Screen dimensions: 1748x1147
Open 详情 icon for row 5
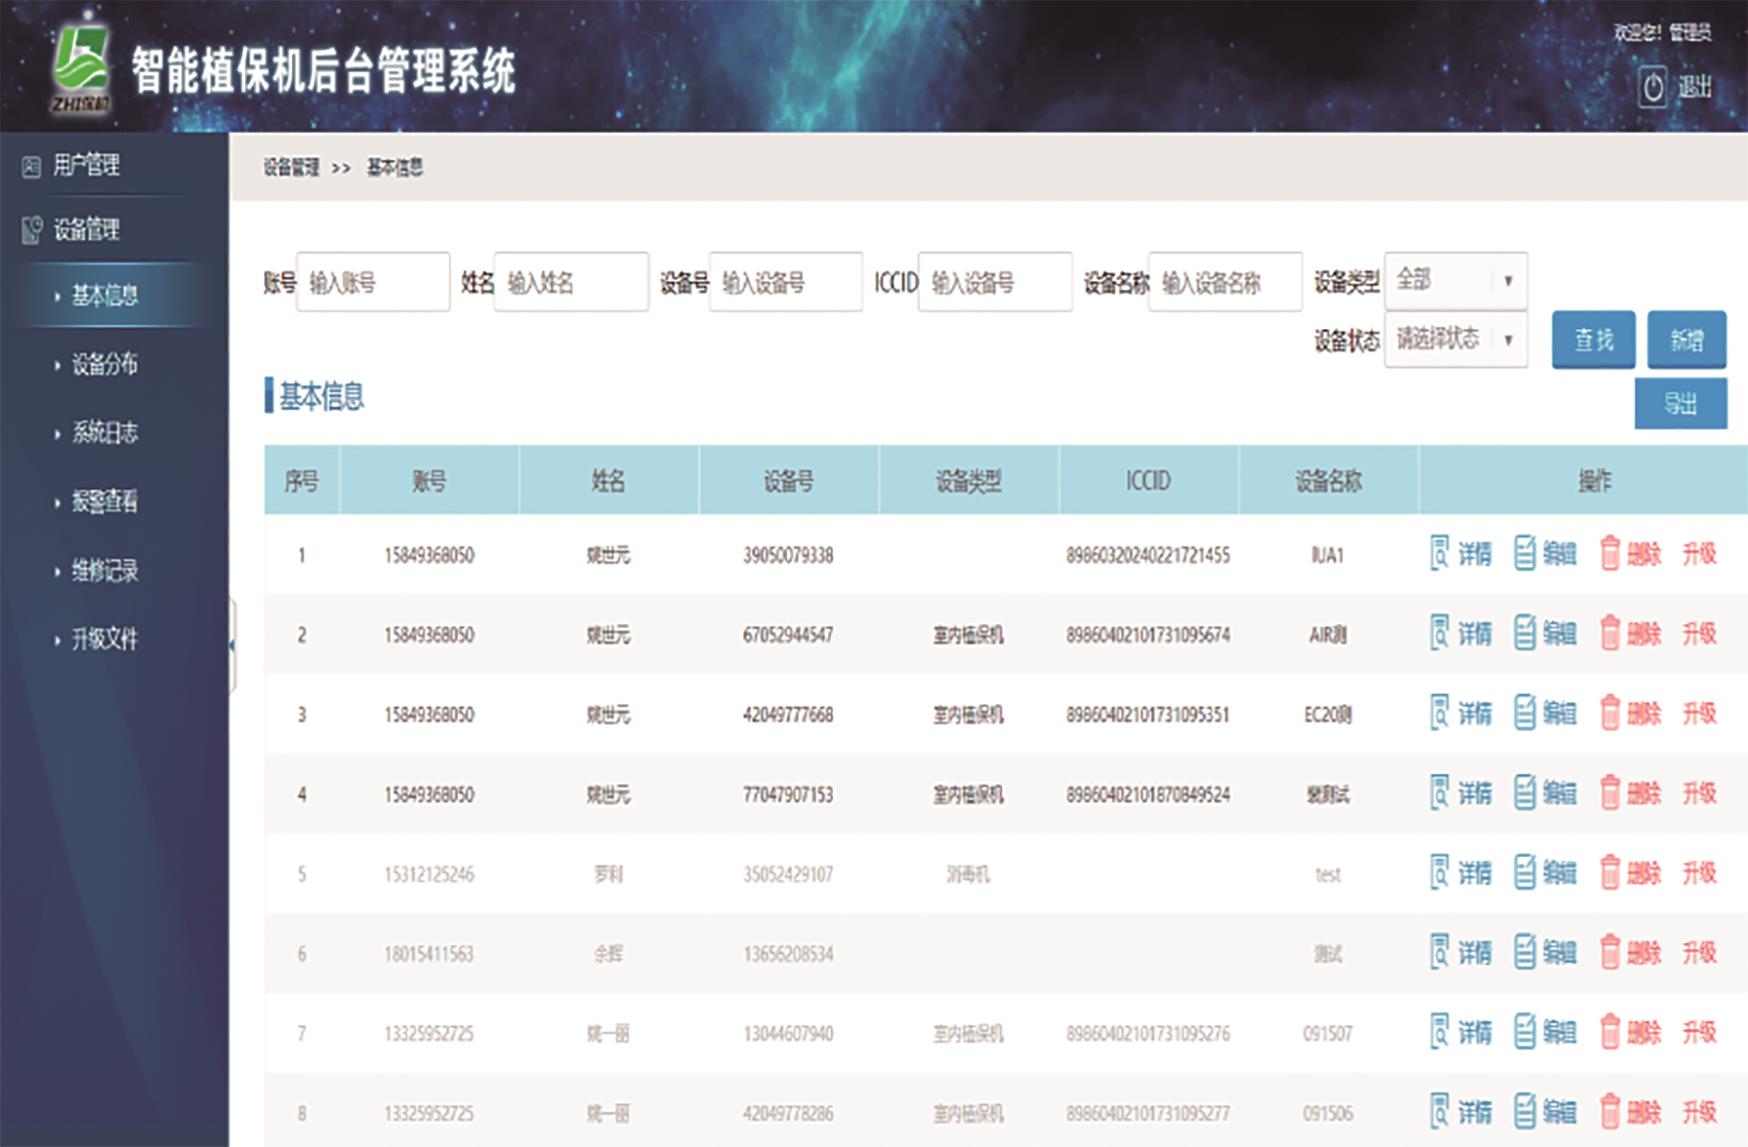click(x=1439, y=872)
